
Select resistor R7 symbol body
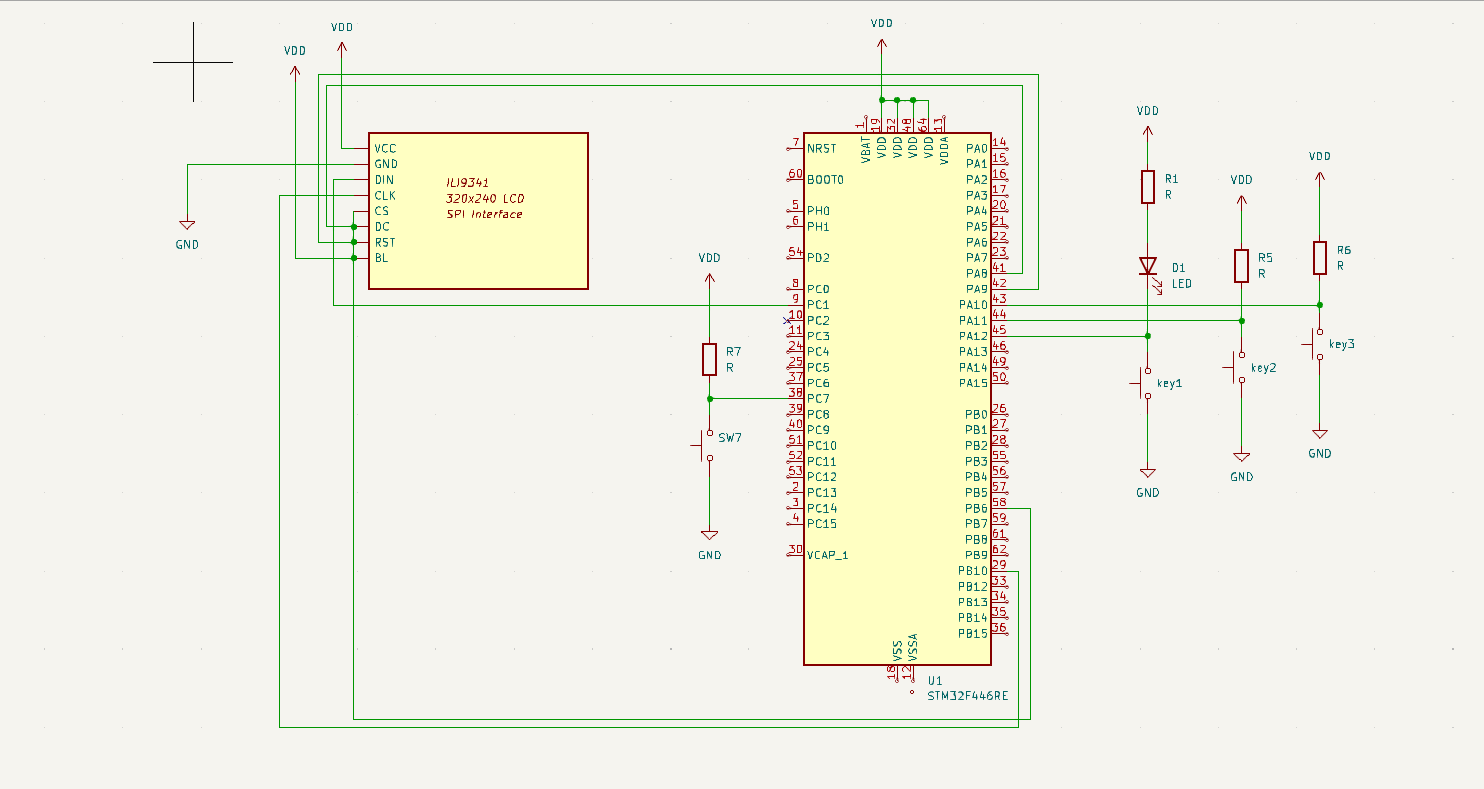click(x=709, y=359)
